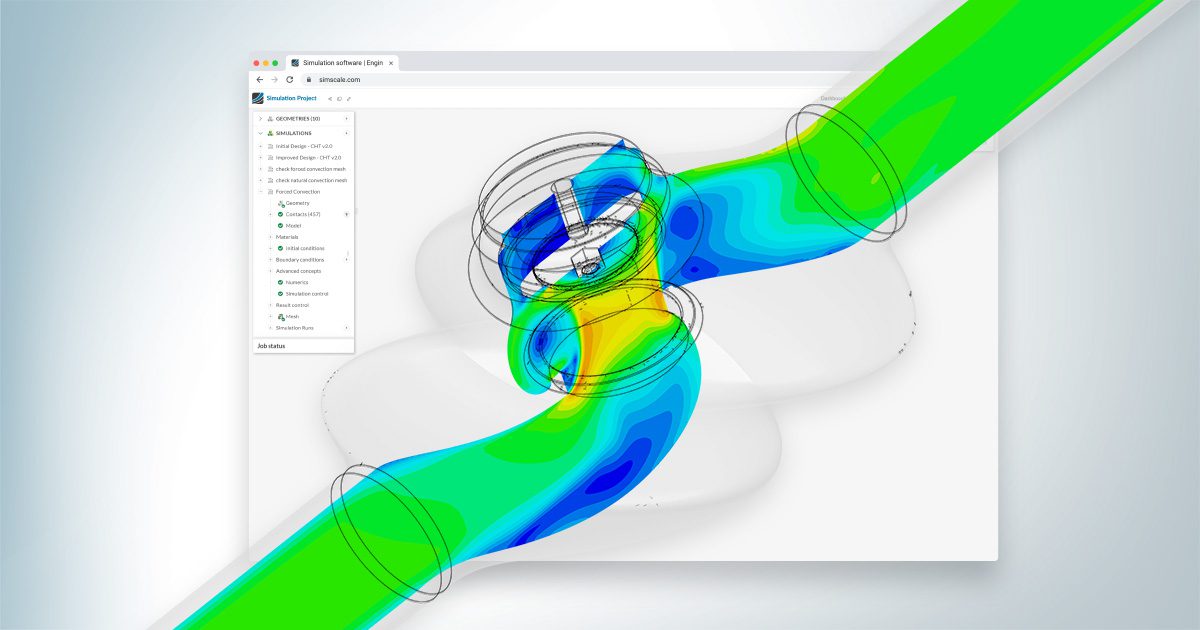Screen dimensions: 1200x630
Task: Collapse the Forced Convection simulation tree
Action: pyautogui.click(x=260, y=191)
